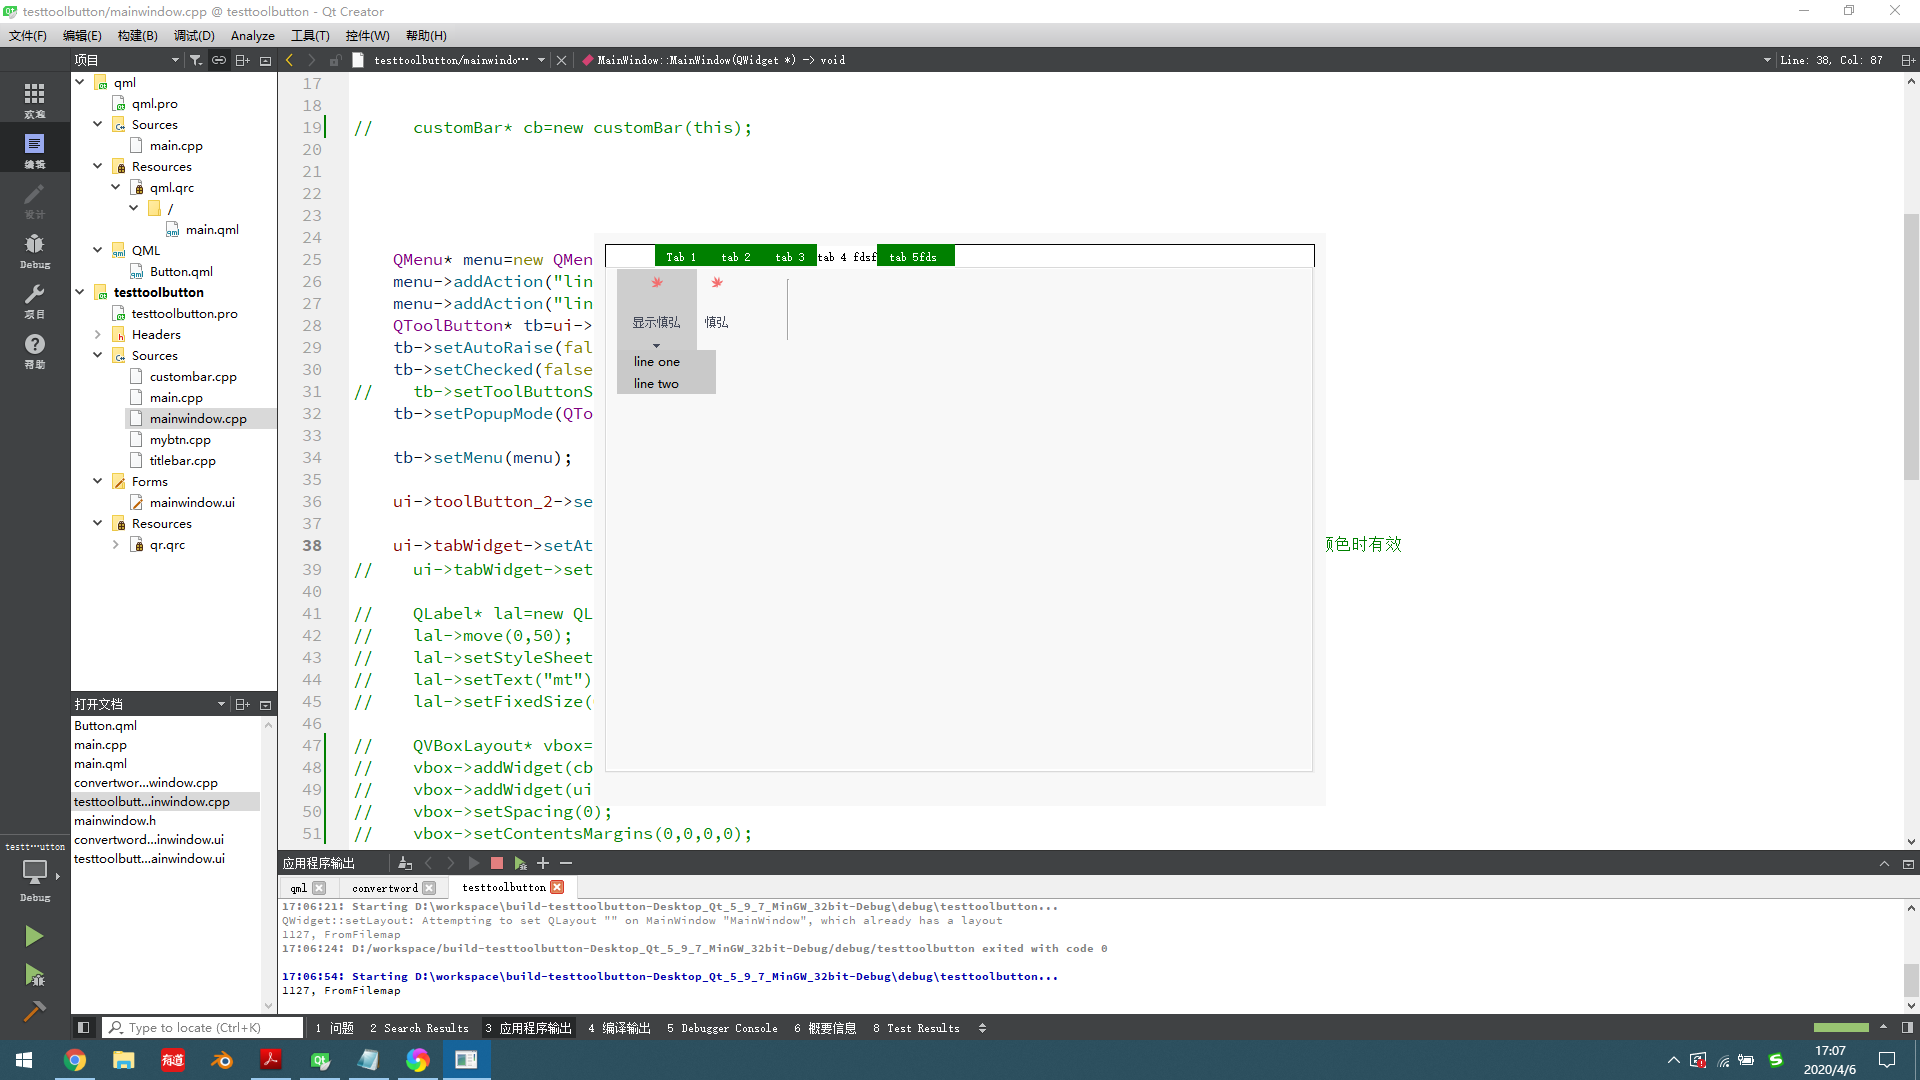1920x1080 pixels.
Task: Clear the application output pane
Action: [x=405, y=863]
